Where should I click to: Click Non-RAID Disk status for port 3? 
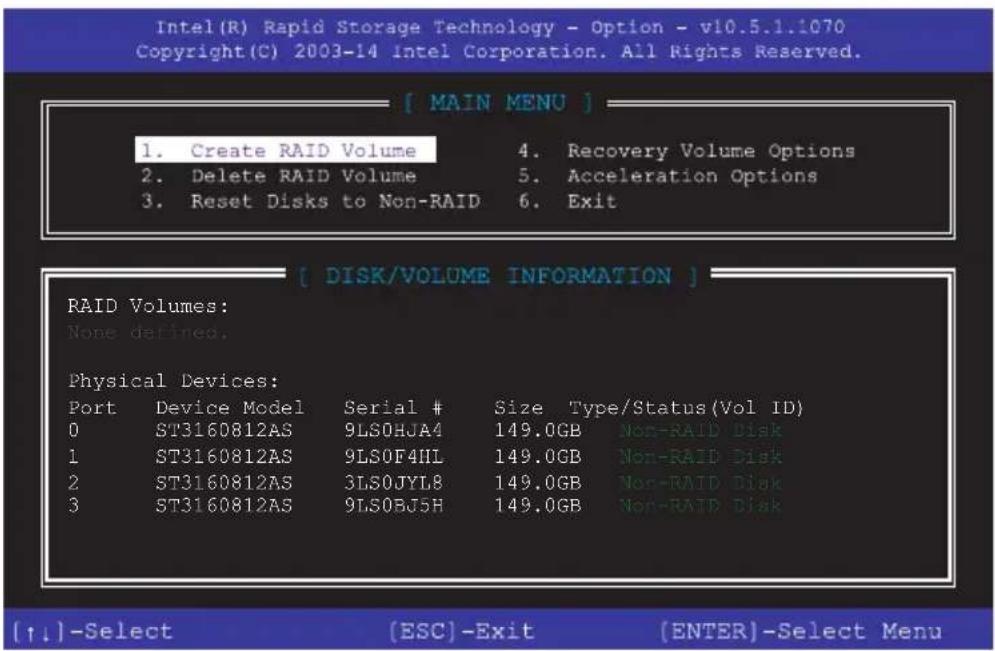click(x=701, y=506)
